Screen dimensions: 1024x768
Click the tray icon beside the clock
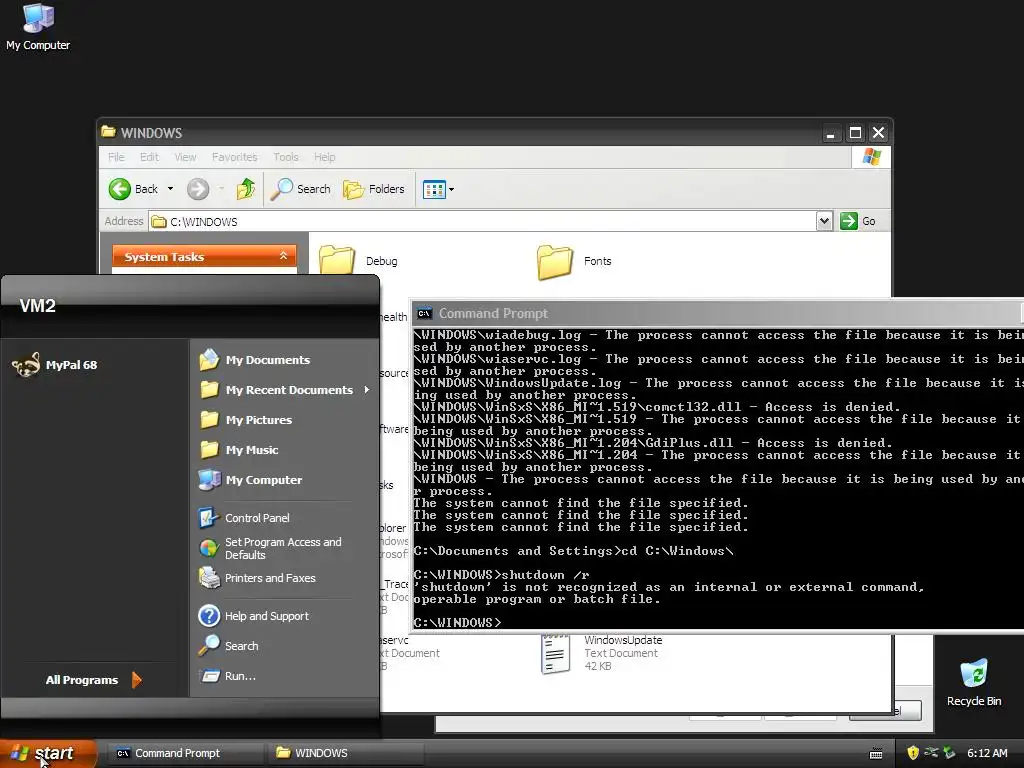click(x=950, y=753)
